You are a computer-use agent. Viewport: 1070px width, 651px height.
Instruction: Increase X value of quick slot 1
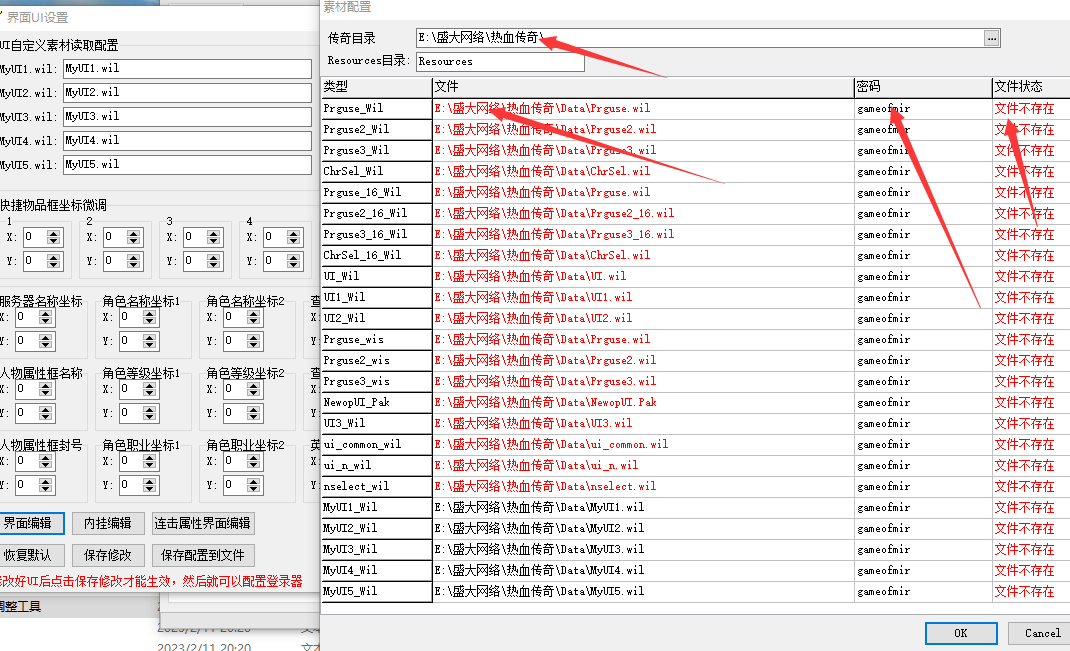[54, 233]
